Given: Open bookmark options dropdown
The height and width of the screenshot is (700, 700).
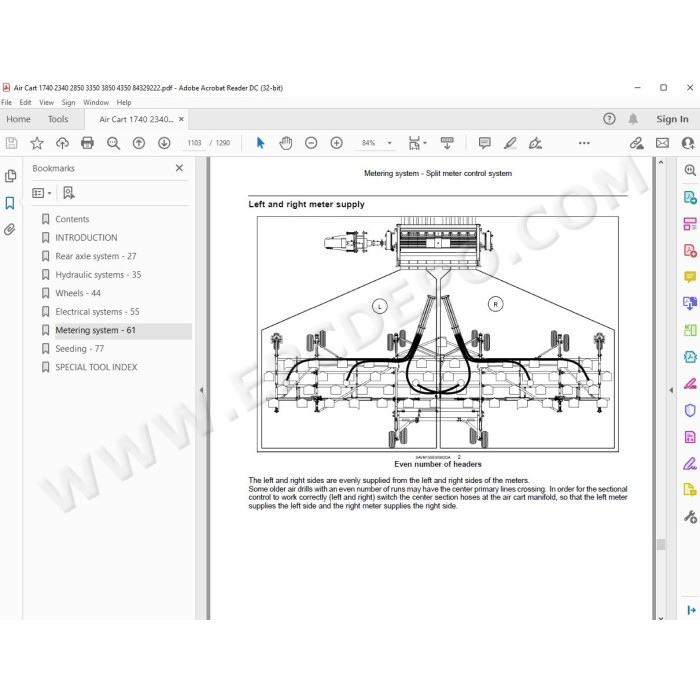Looking at the screenshot, I should 42,193.
